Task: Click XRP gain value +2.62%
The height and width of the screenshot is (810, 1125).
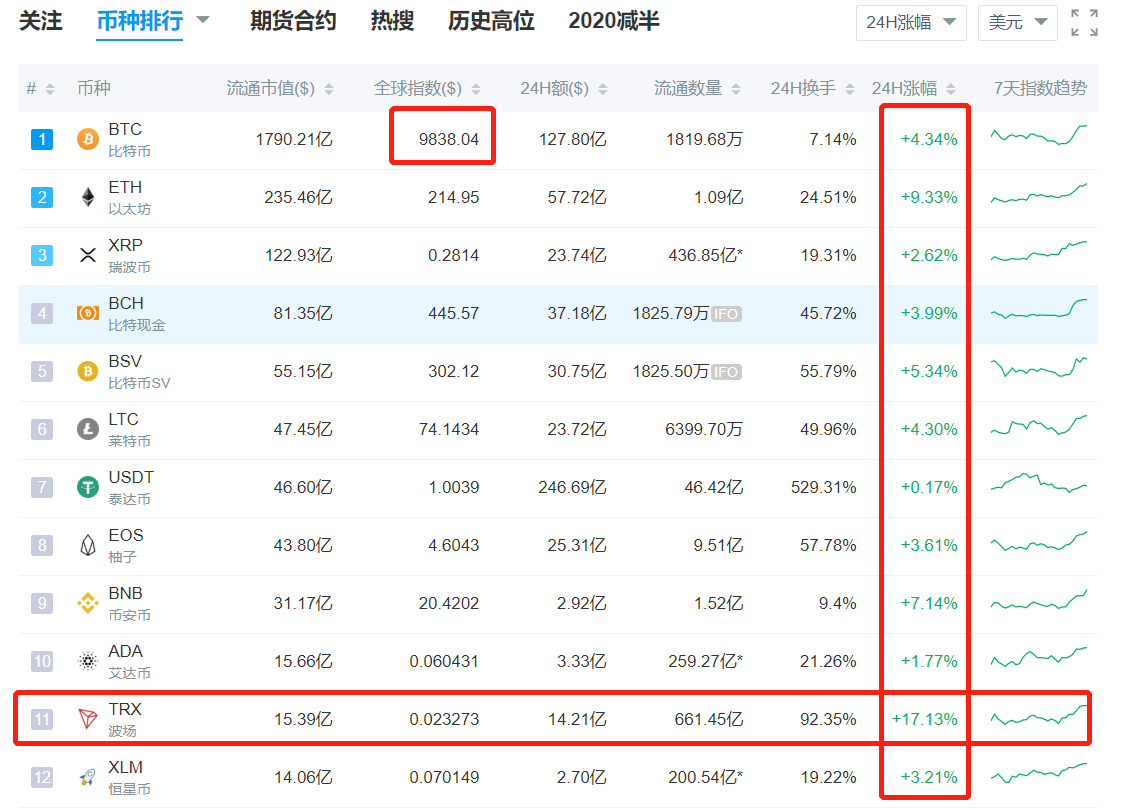Action: (929, 255)
